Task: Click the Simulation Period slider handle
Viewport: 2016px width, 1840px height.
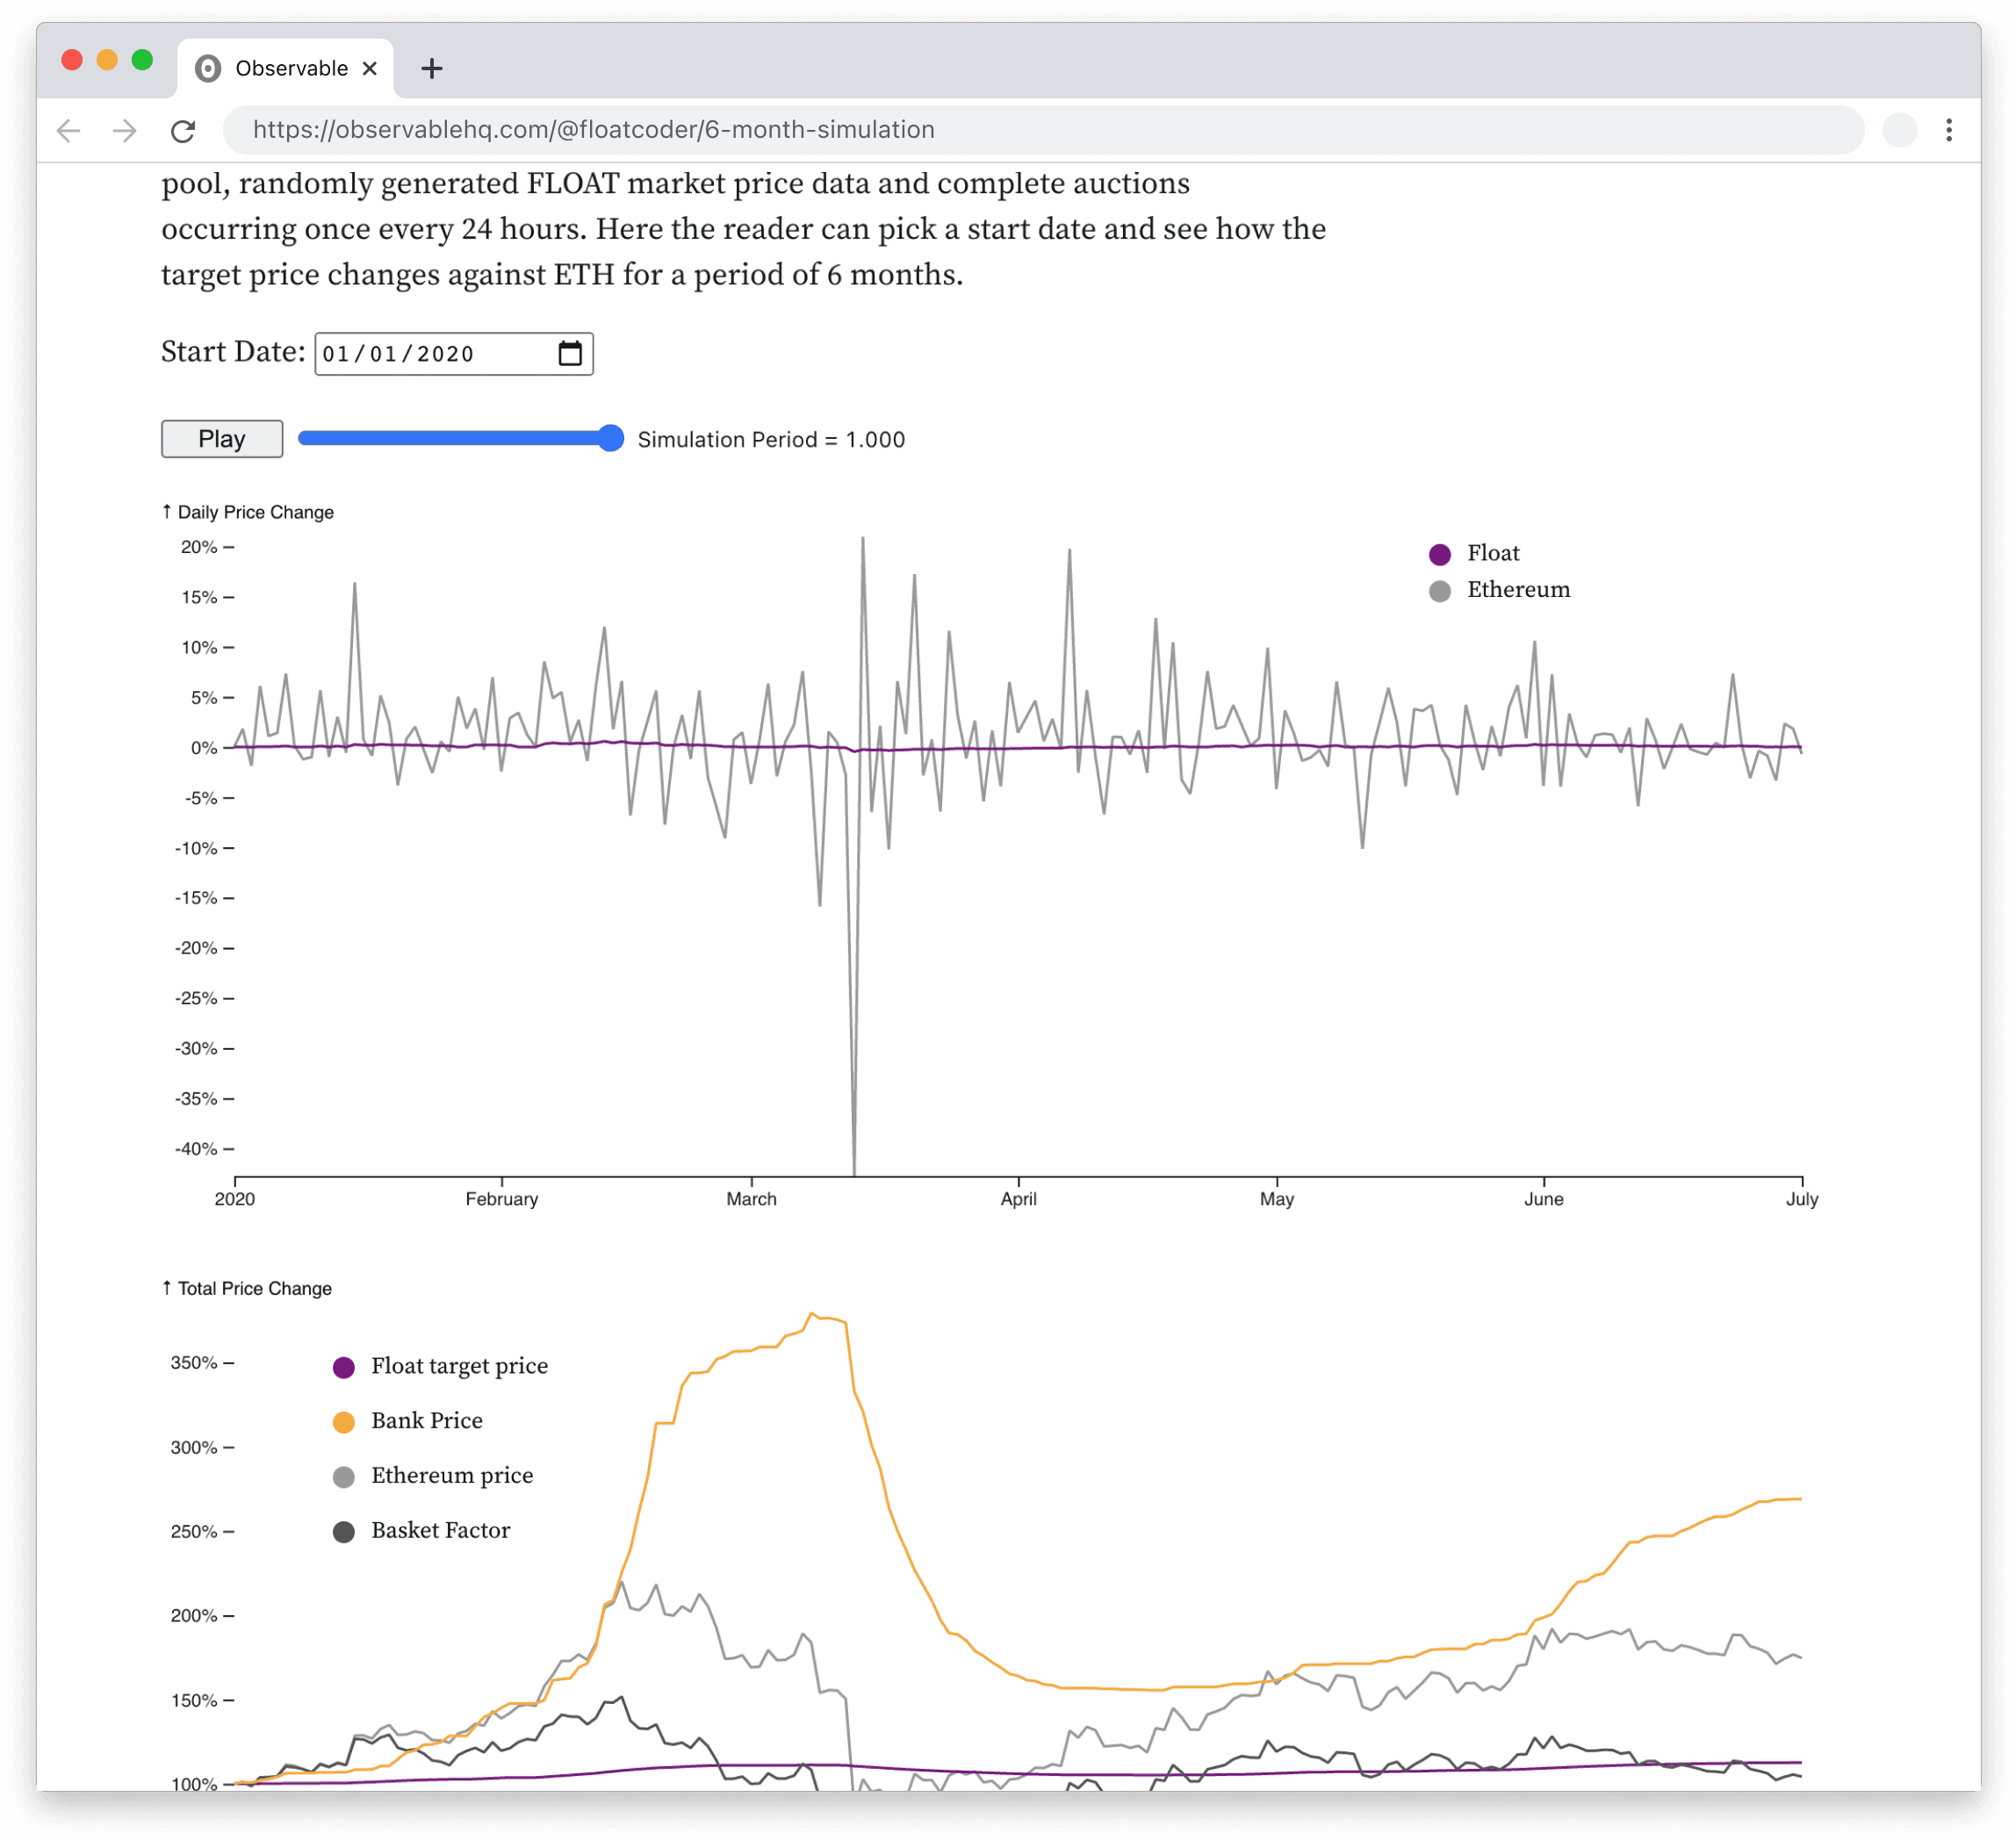Action: tap(610, 438)
